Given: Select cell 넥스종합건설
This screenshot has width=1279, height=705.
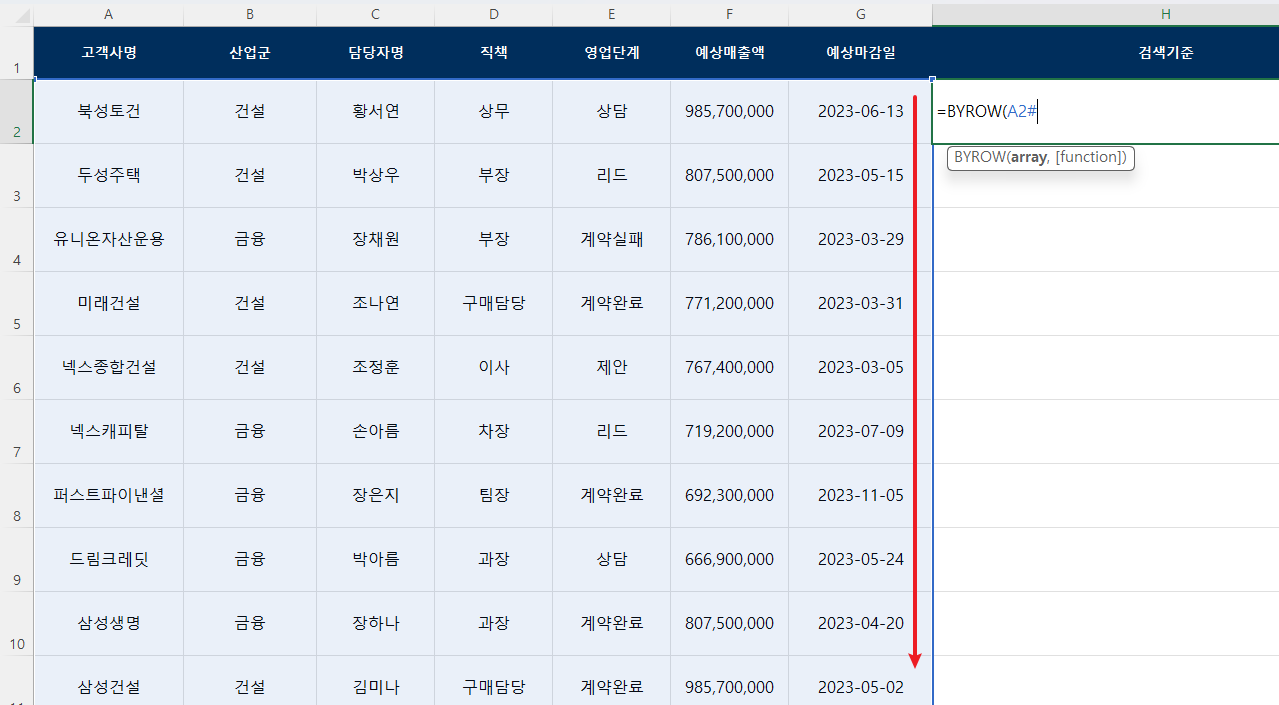Looking at the screenshot, I should pos(108,367).
